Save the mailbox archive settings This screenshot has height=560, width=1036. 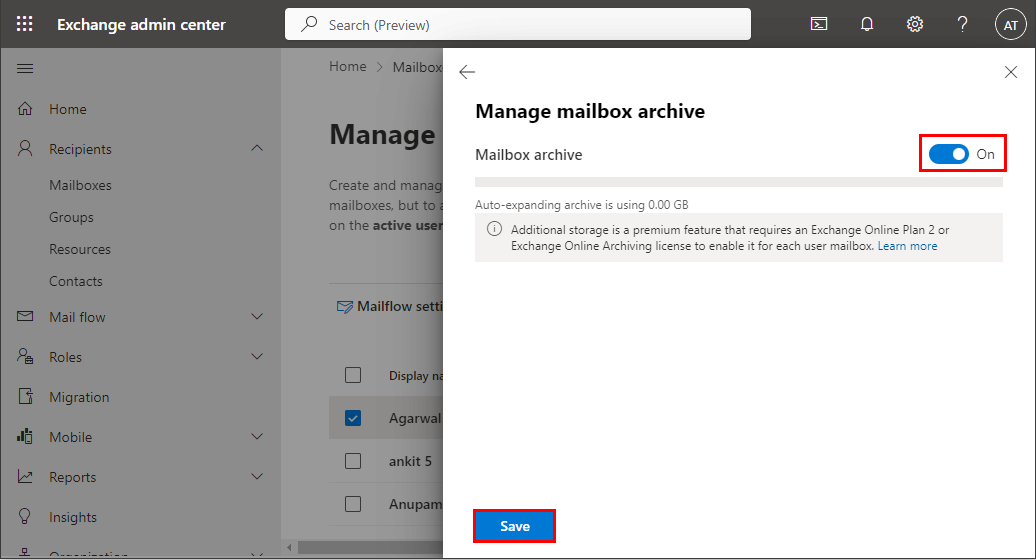(515, 526)
